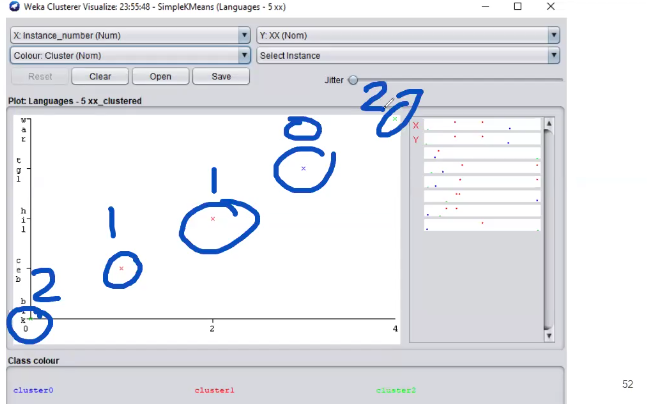The image size is (648, 404).
Task: Click the 'Plot: Languages - 5 xx_clustered' label
Action: 75,101
